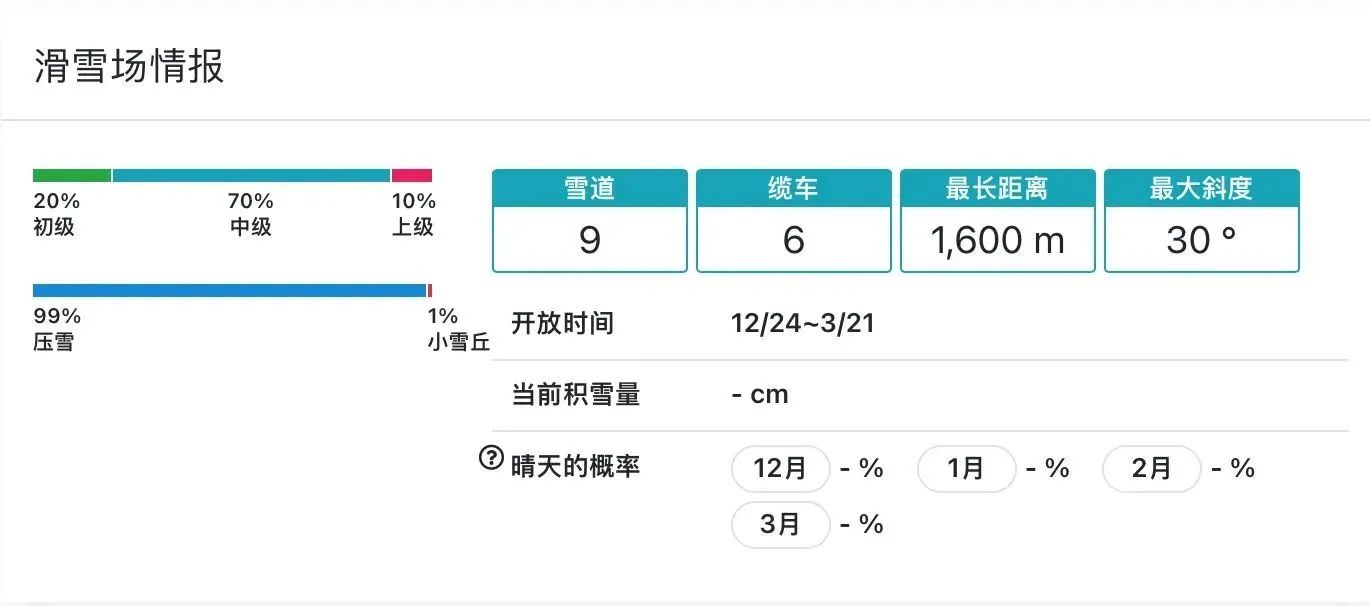The width and height of the screenshot is (1370, 606).
Task: Click the 晴天的概率 label
Action: [575, 466]
